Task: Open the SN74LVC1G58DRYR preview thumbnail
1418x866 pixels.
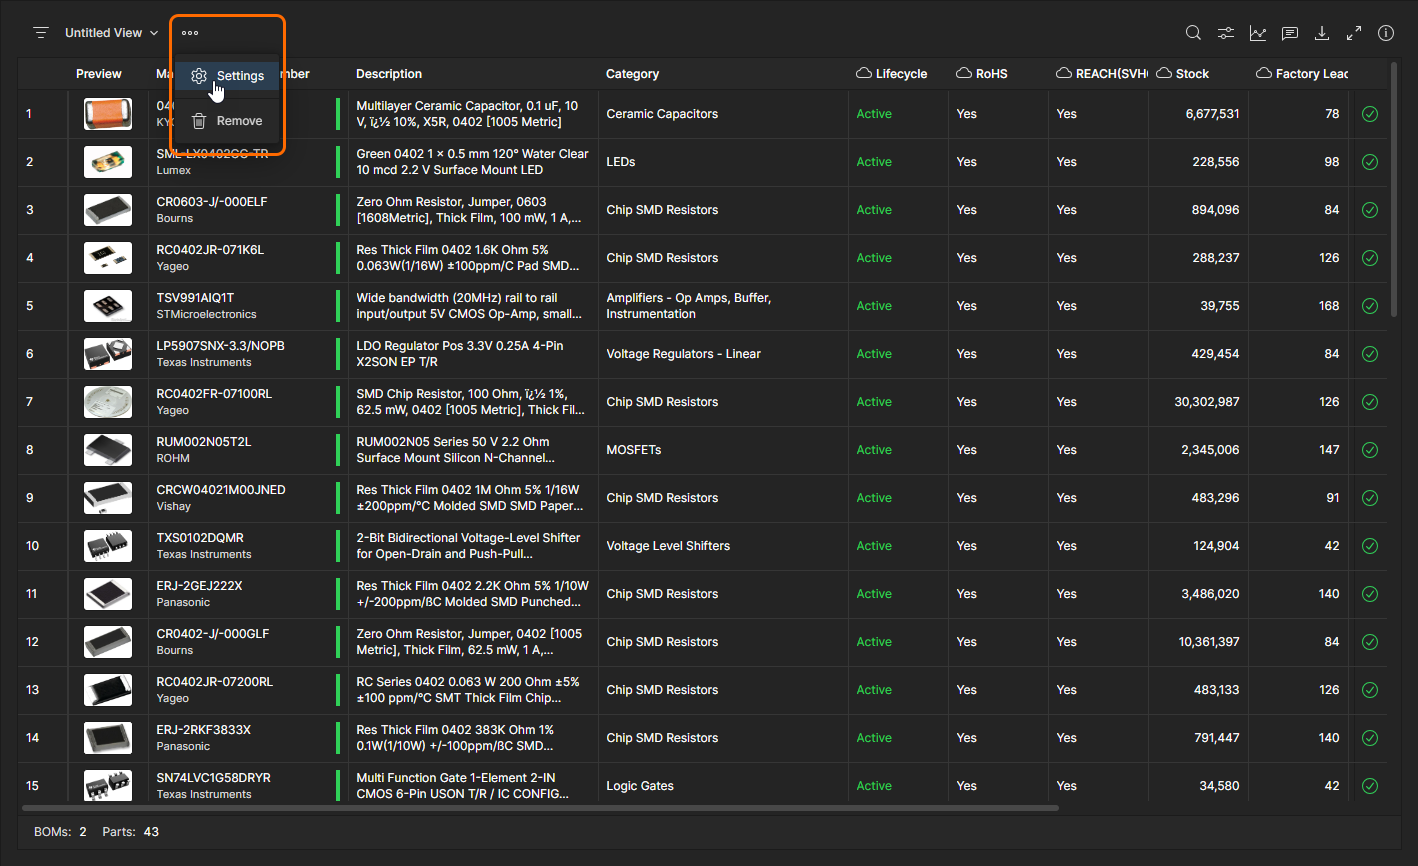Action: pyautogui.click(x=108, y=786)
